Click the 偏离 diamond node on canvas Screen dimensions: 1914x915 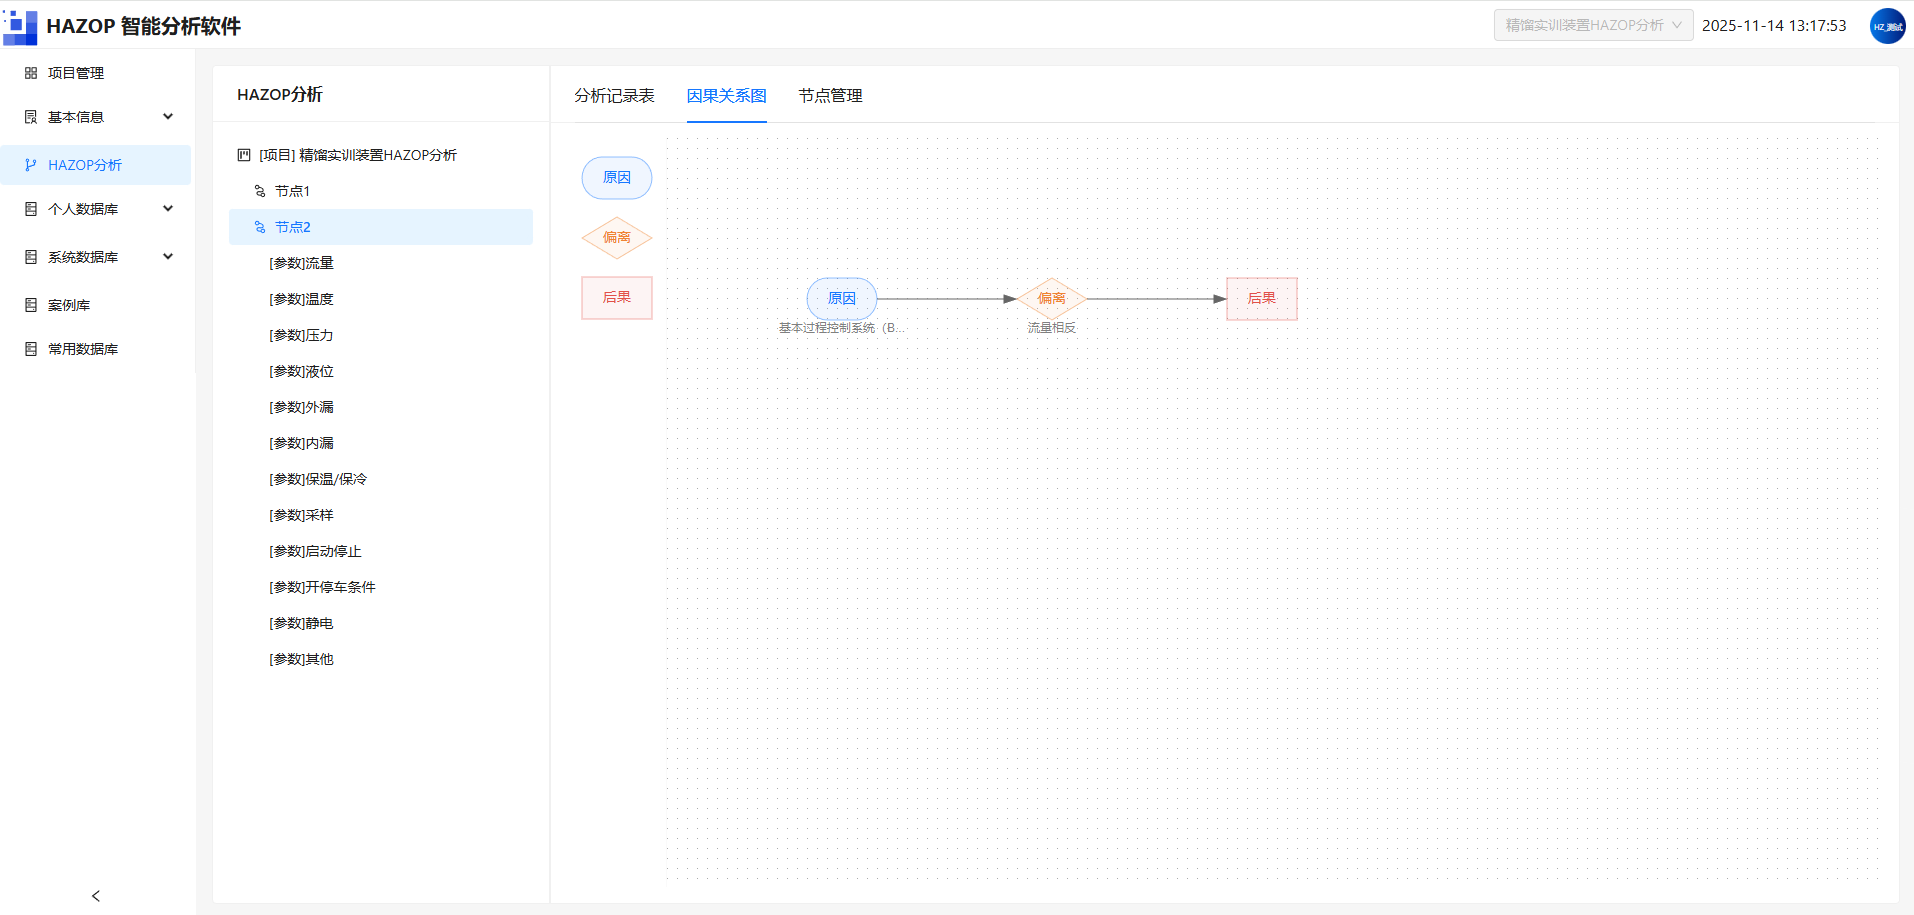point(1052,298)
